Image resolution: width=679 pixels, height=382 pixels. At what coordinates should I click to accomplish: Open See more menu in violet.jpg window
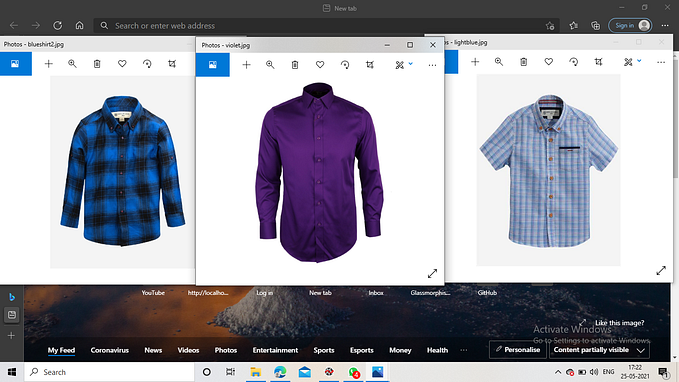432,65
